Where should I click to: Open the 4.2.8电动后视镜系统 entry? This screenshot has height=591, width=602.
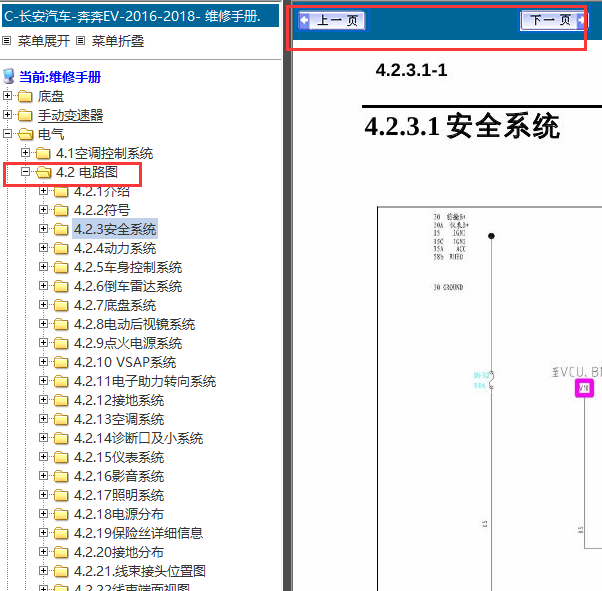pyautogui.click(x=134, y=324)
